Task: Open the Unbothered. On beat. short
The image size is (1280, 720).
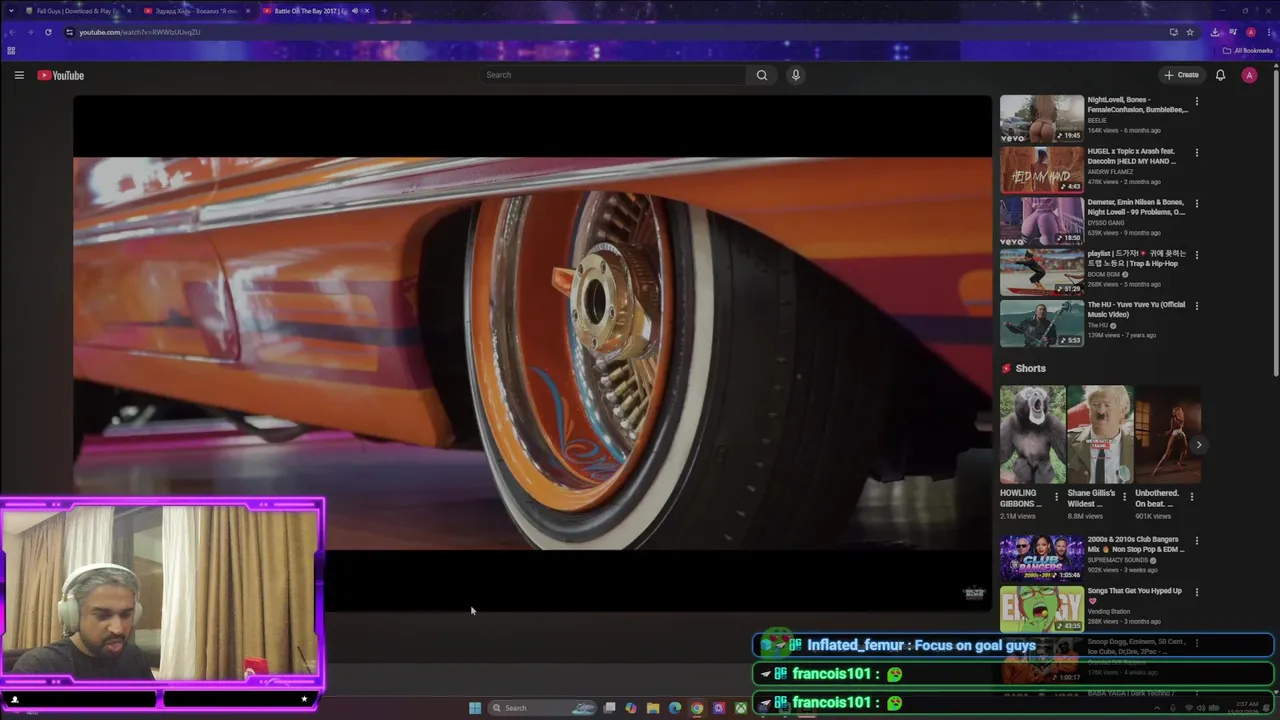Action: click(1167, 435)
